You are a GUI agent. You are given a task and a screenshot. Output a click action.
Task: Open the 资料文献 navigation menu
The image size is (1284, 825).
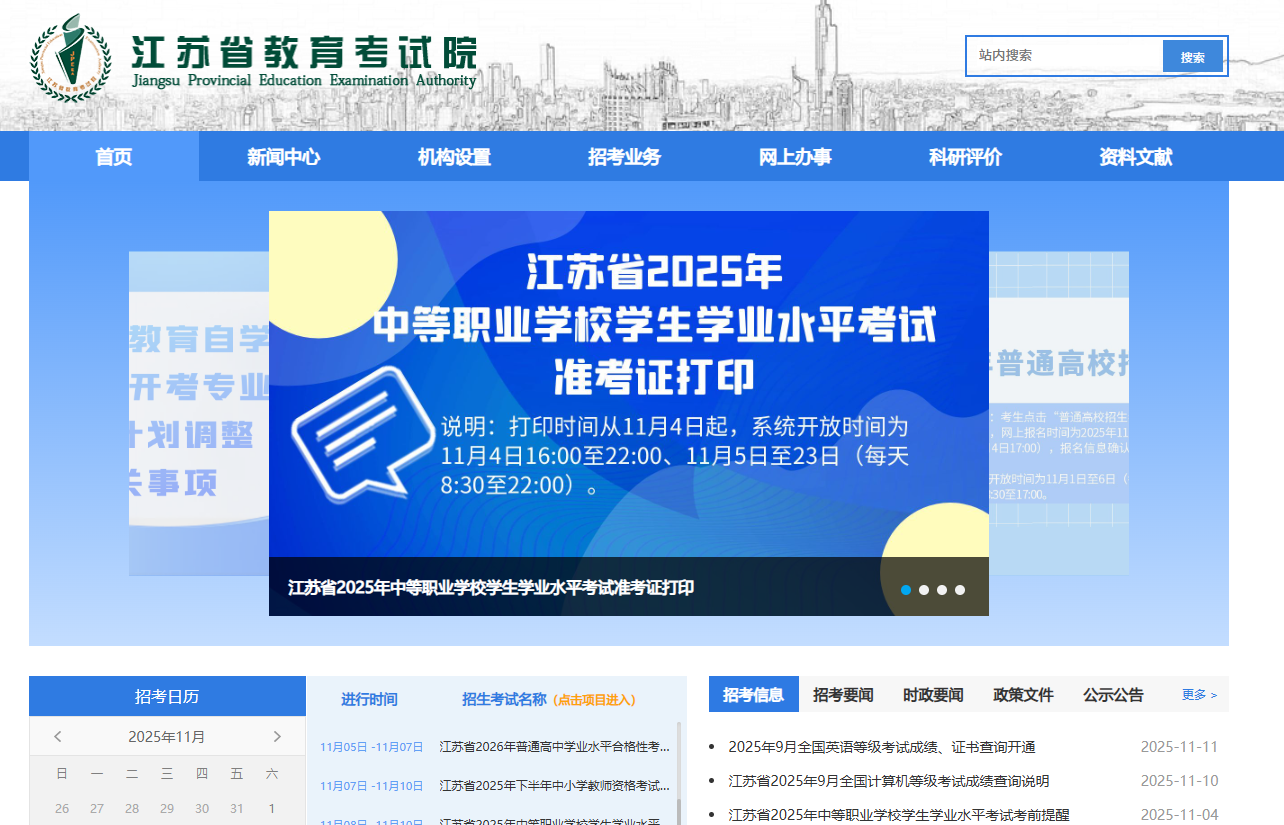(1136, 157)
